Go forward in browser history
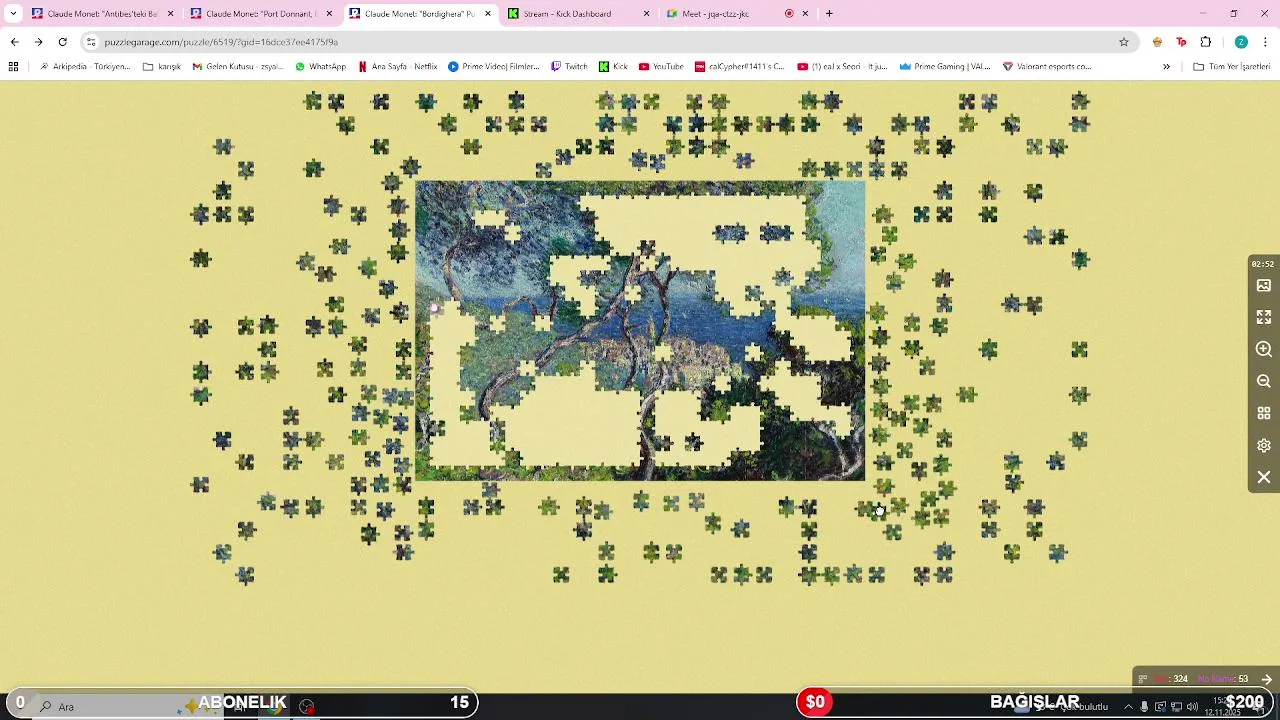 coord(38,42)
